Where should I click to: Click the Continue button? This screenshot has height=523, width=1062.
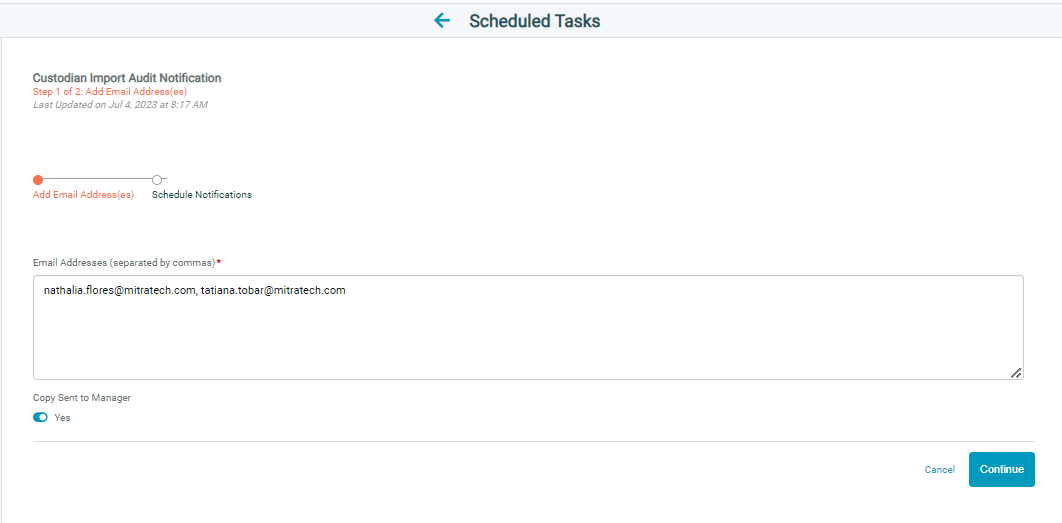(x=1002, y=469)
